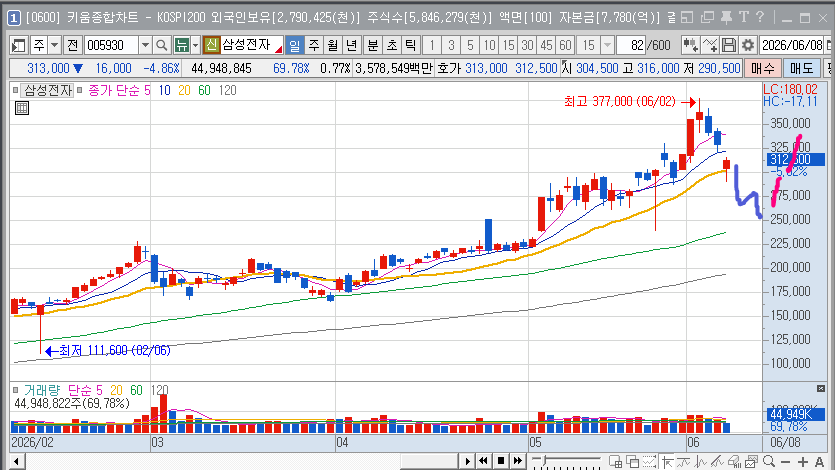Viewport: 835px width, 470px height.
Task: Select the 10 interval button
Action: 489,45
